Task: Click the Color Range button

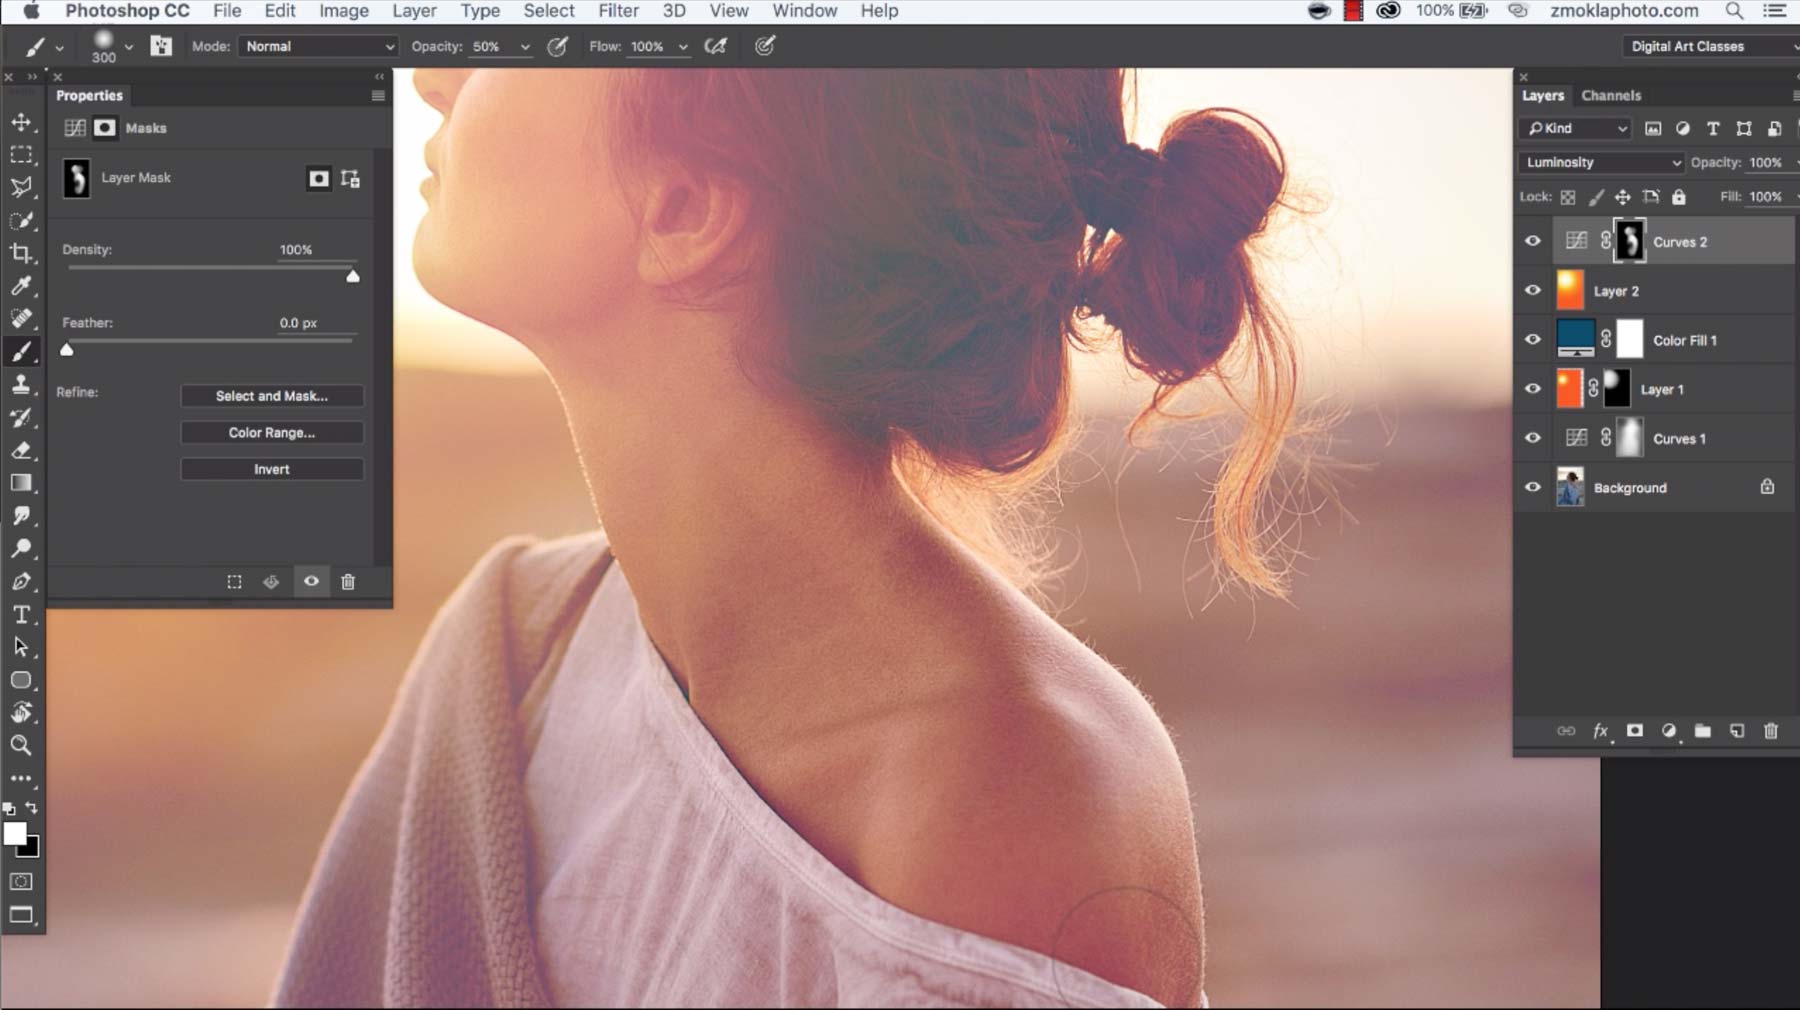Action: pos(272,432)
